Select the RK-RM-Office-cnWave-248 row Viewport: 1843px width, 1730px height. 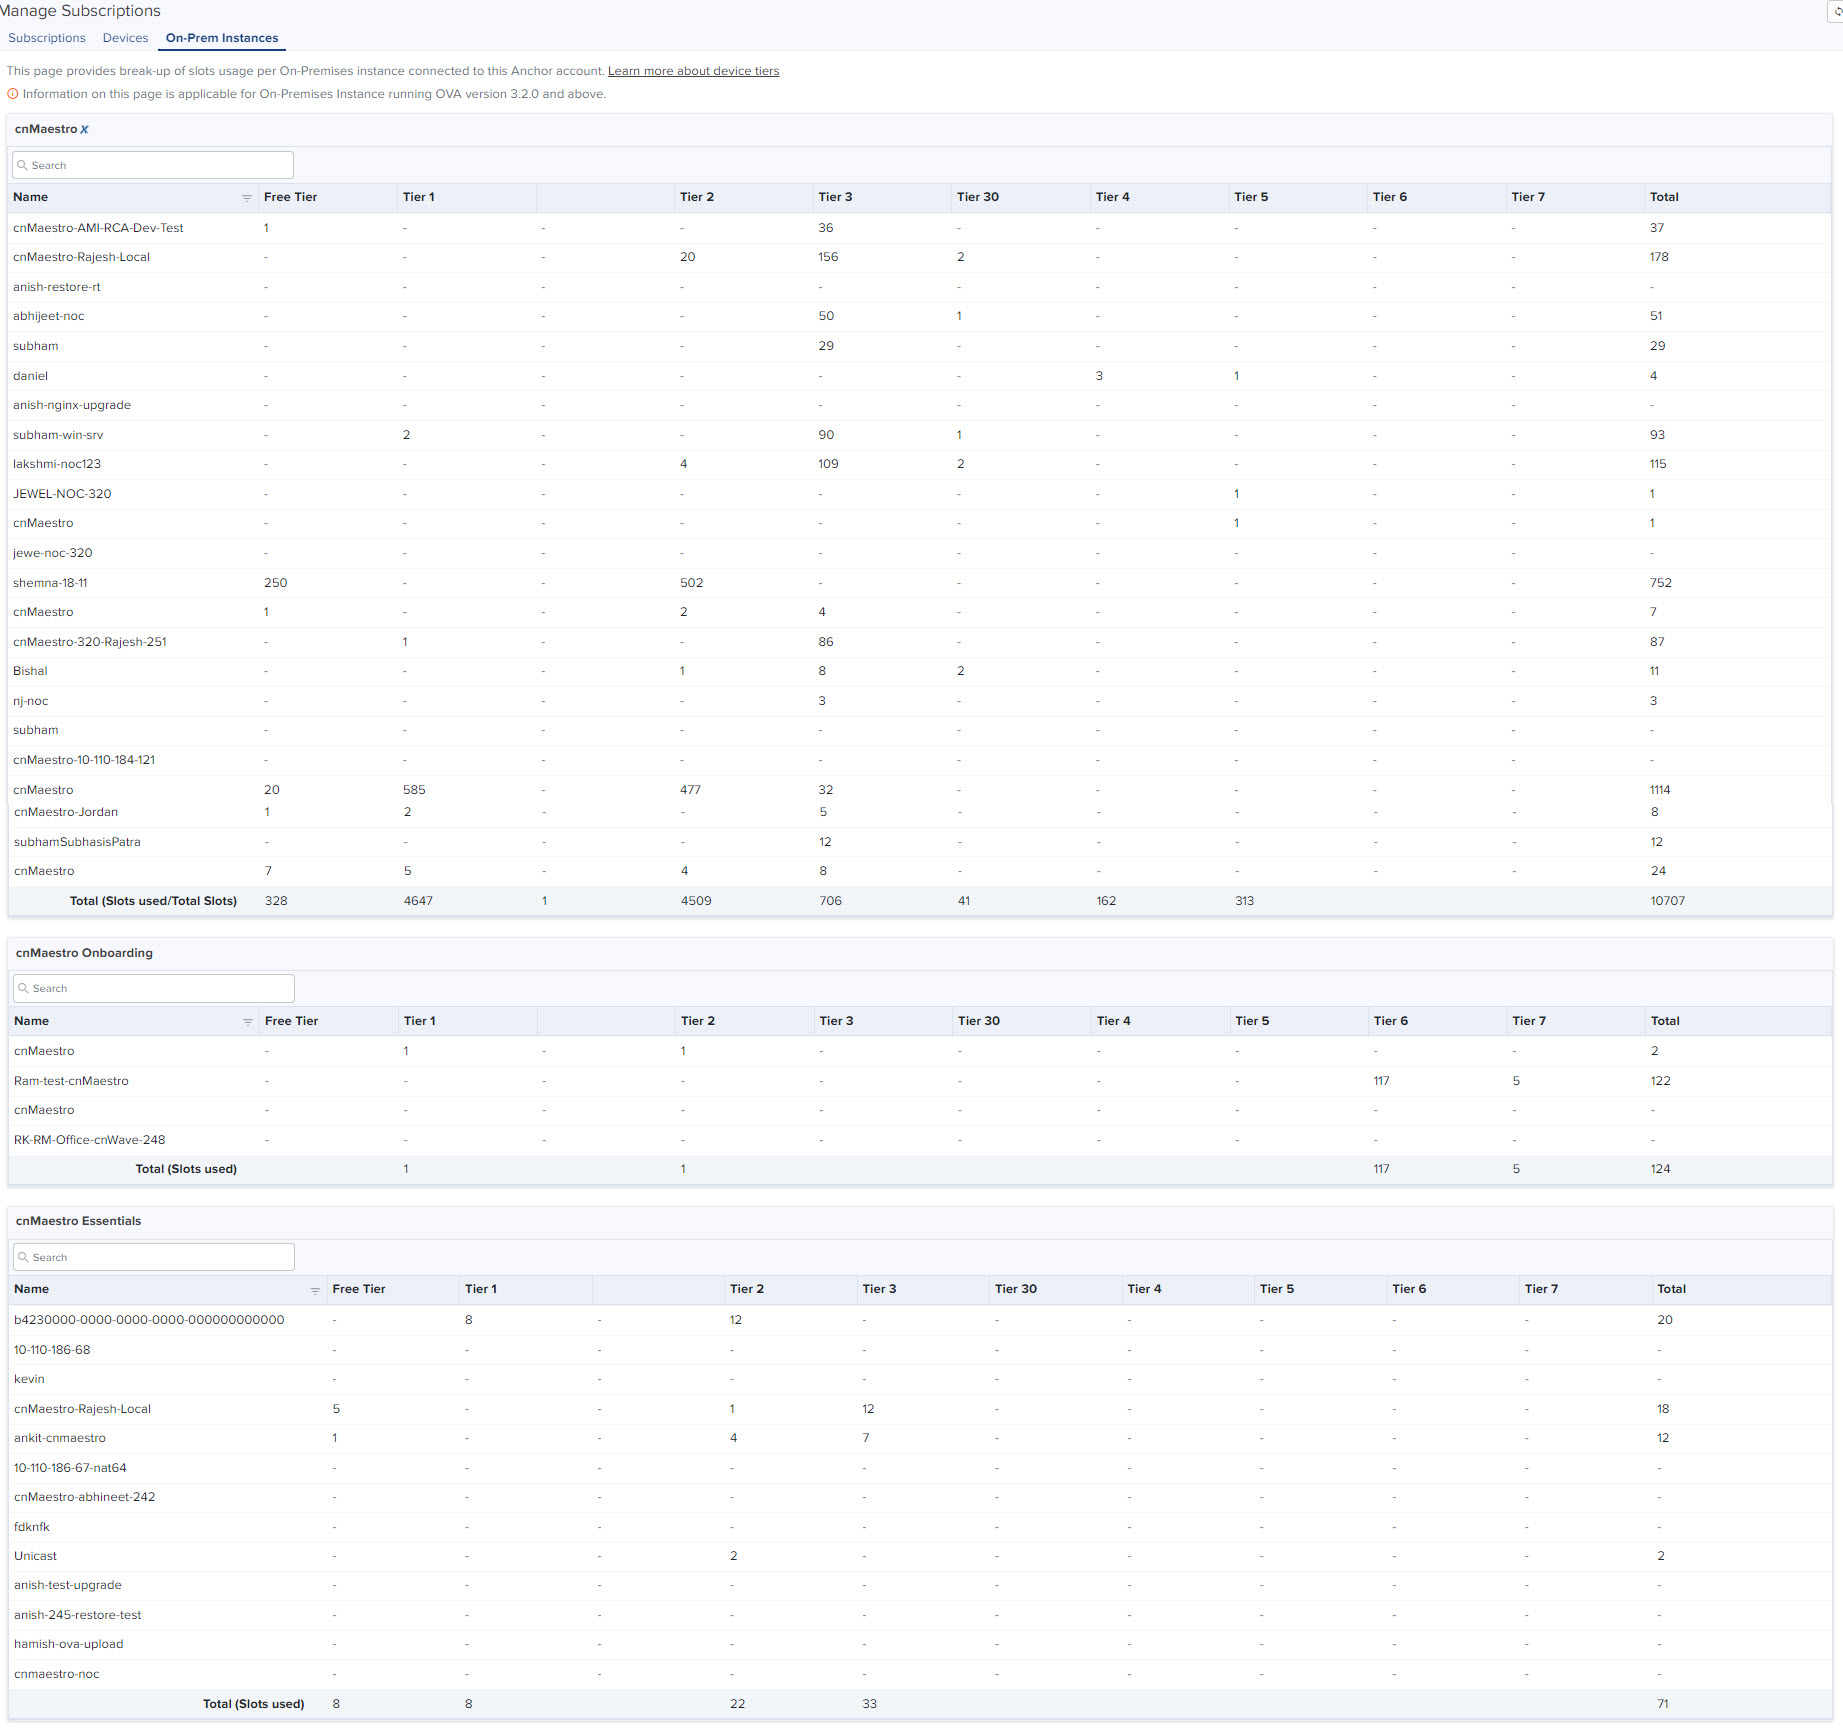coord(920,1140)
